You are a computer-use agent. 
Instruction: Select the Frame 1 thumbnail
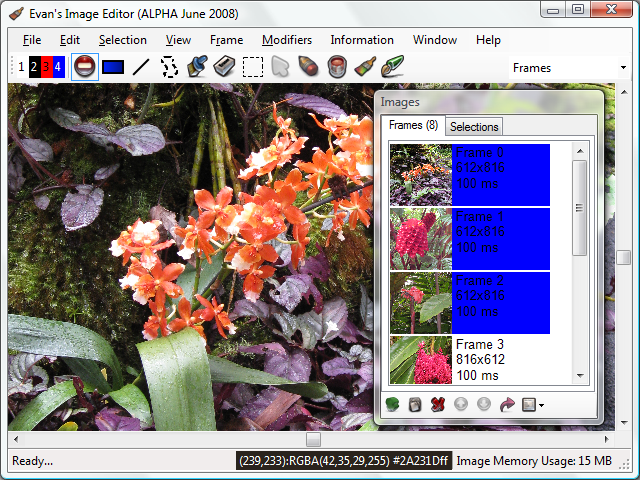click(421, 239)
